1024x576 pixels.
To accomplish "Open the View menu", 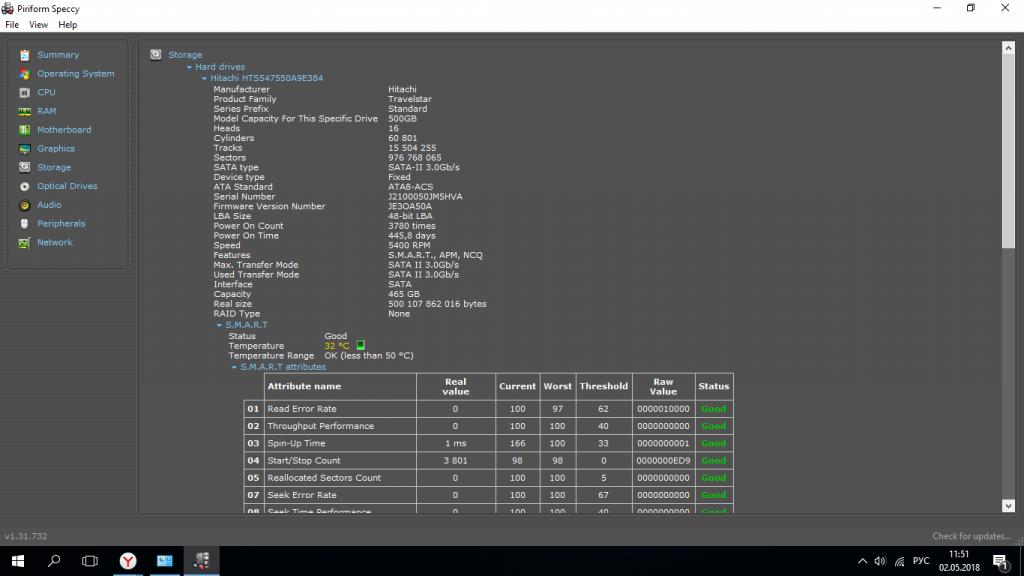I will coord(38,24).
